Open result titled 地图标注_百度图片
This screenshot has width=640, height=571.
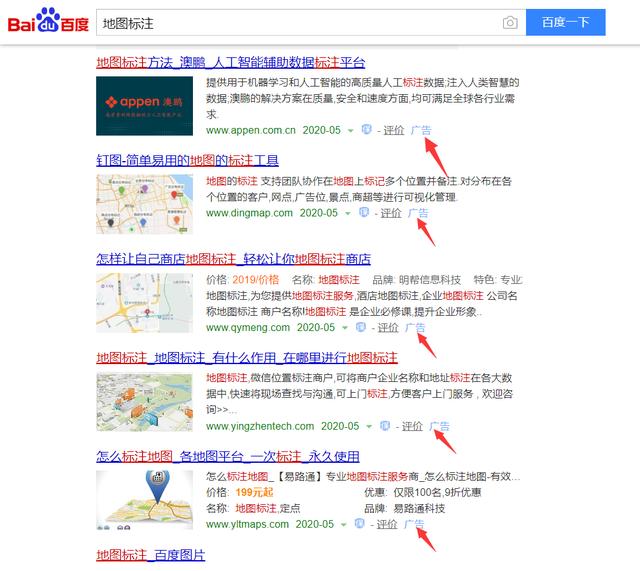click(151, 555)
